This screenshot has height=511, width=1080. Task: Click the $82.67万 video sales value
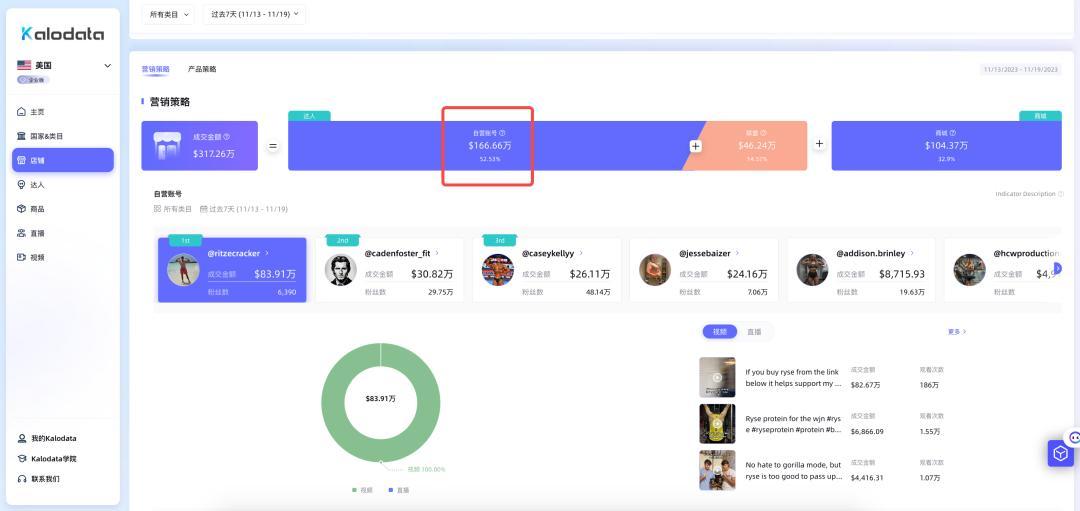tap(864, 385)
